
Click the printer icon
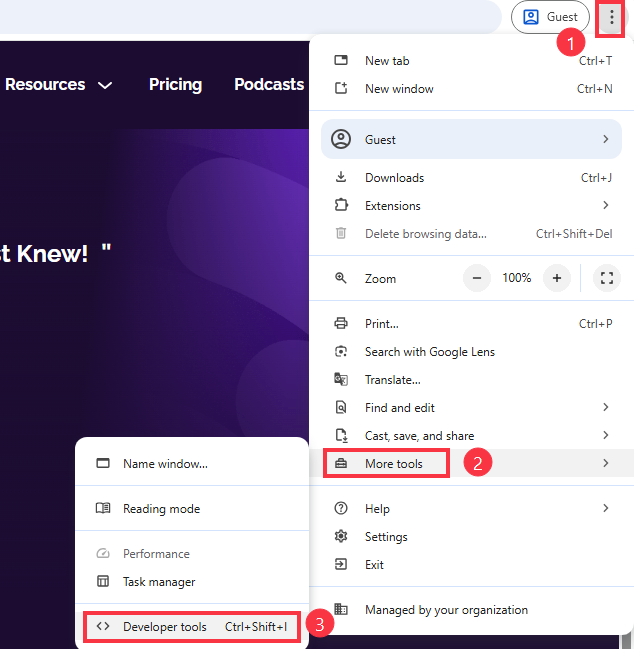[341, 323]
